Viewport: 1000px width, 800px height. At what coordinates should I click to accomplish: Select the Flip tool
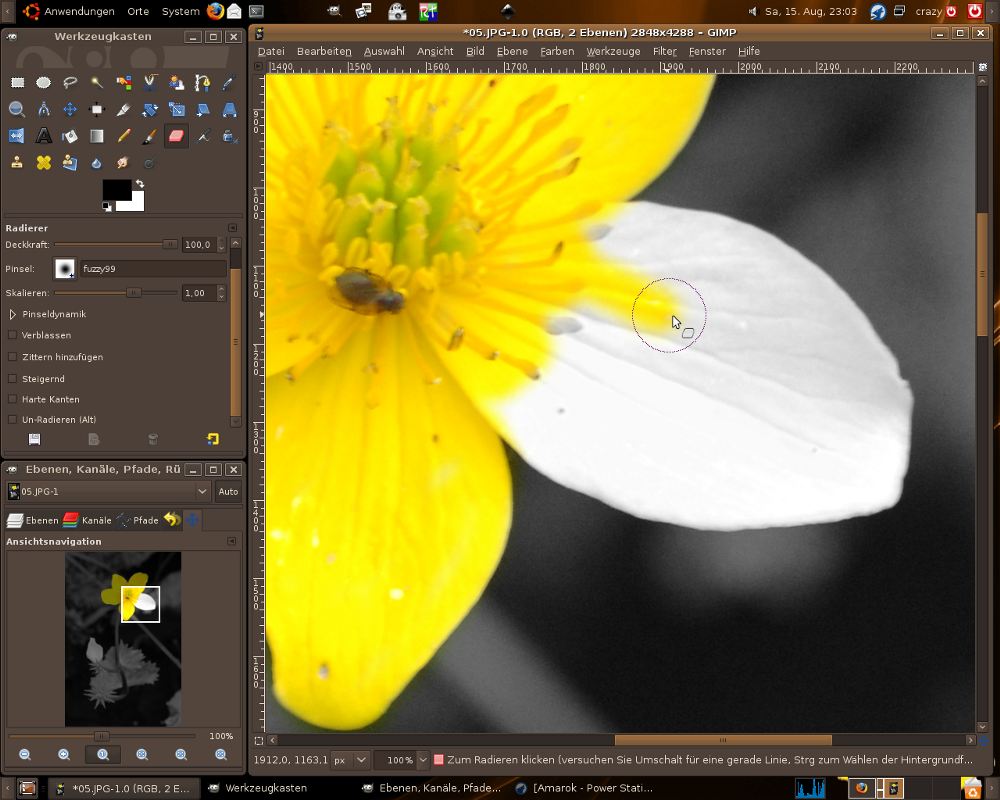tap(17, 136)
